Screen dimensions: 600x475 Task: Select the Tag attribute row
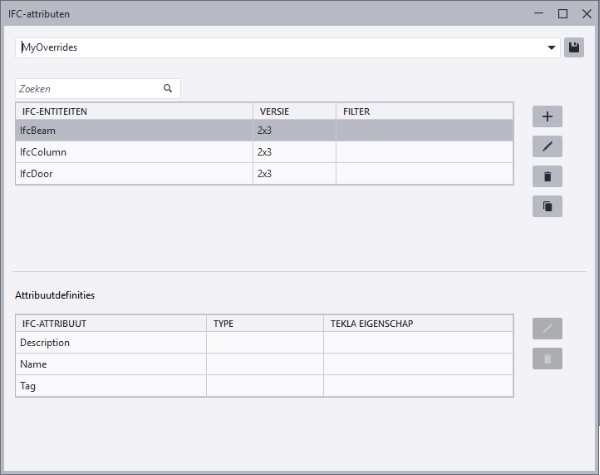click(x=264, y=386)
